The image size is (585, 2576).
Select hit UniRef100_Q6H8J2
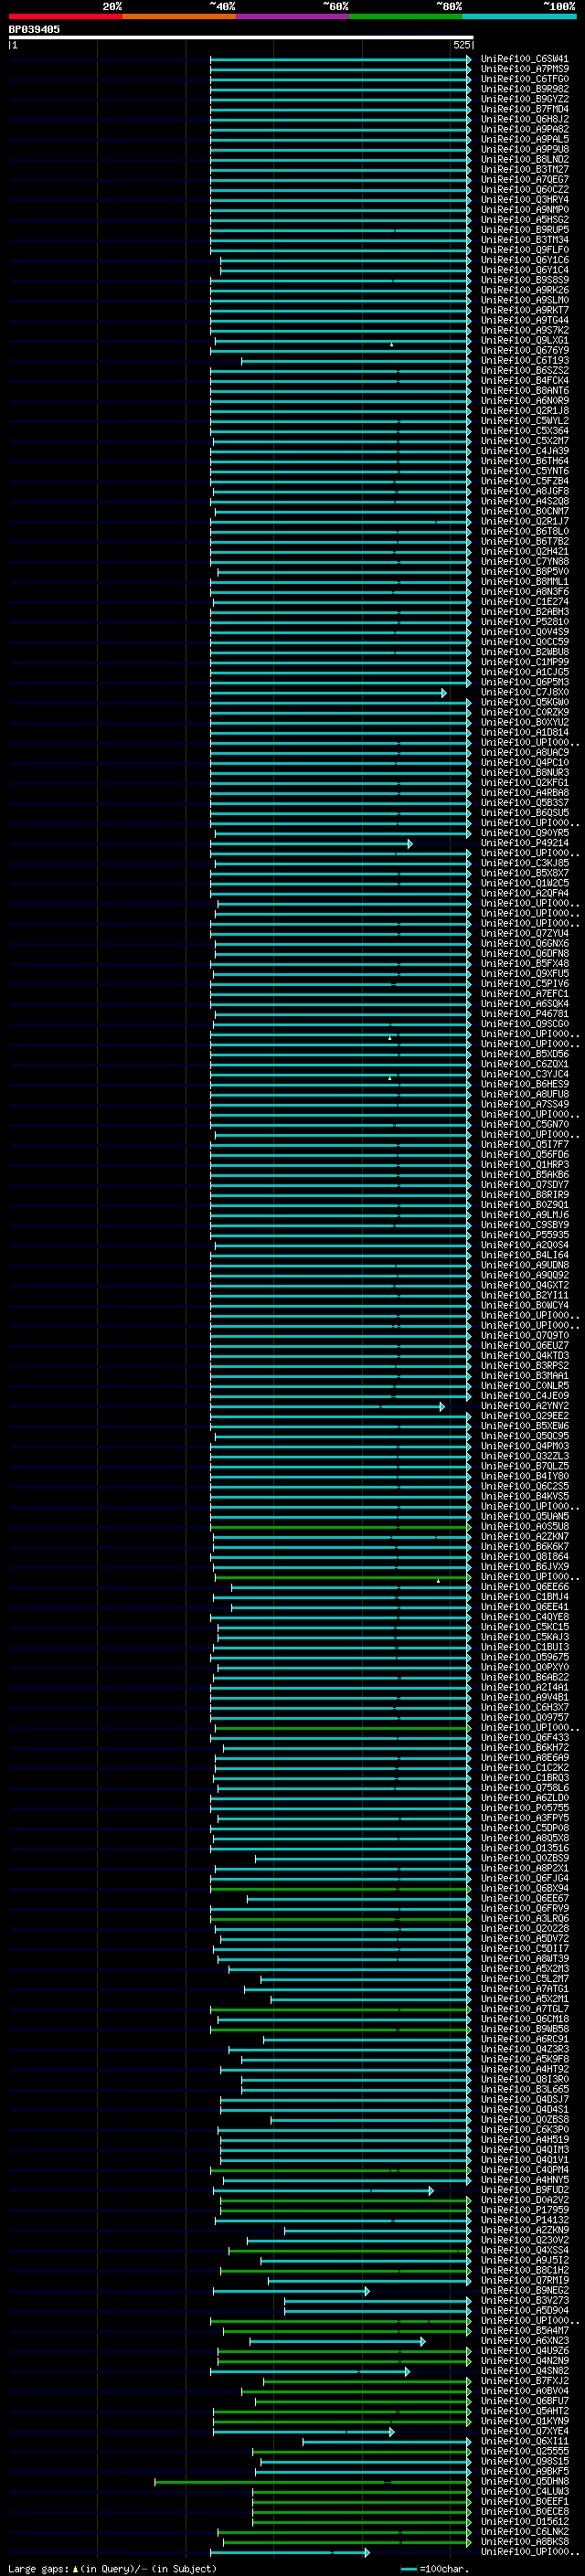click(x=525, y=119)
